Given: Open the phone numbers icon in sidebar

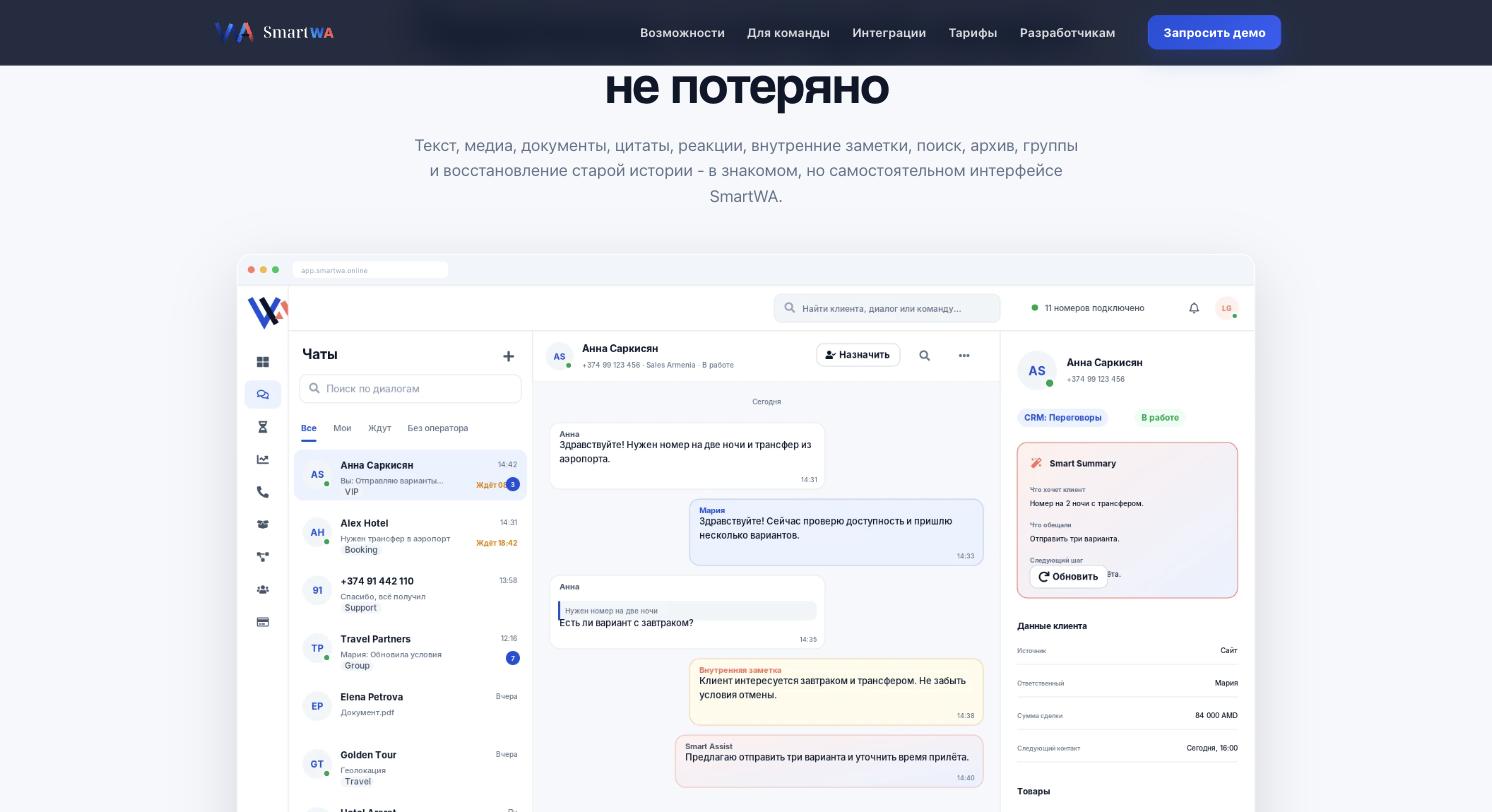Looking at the screenshot, I should pyautogui.click(x=263, y=492).
